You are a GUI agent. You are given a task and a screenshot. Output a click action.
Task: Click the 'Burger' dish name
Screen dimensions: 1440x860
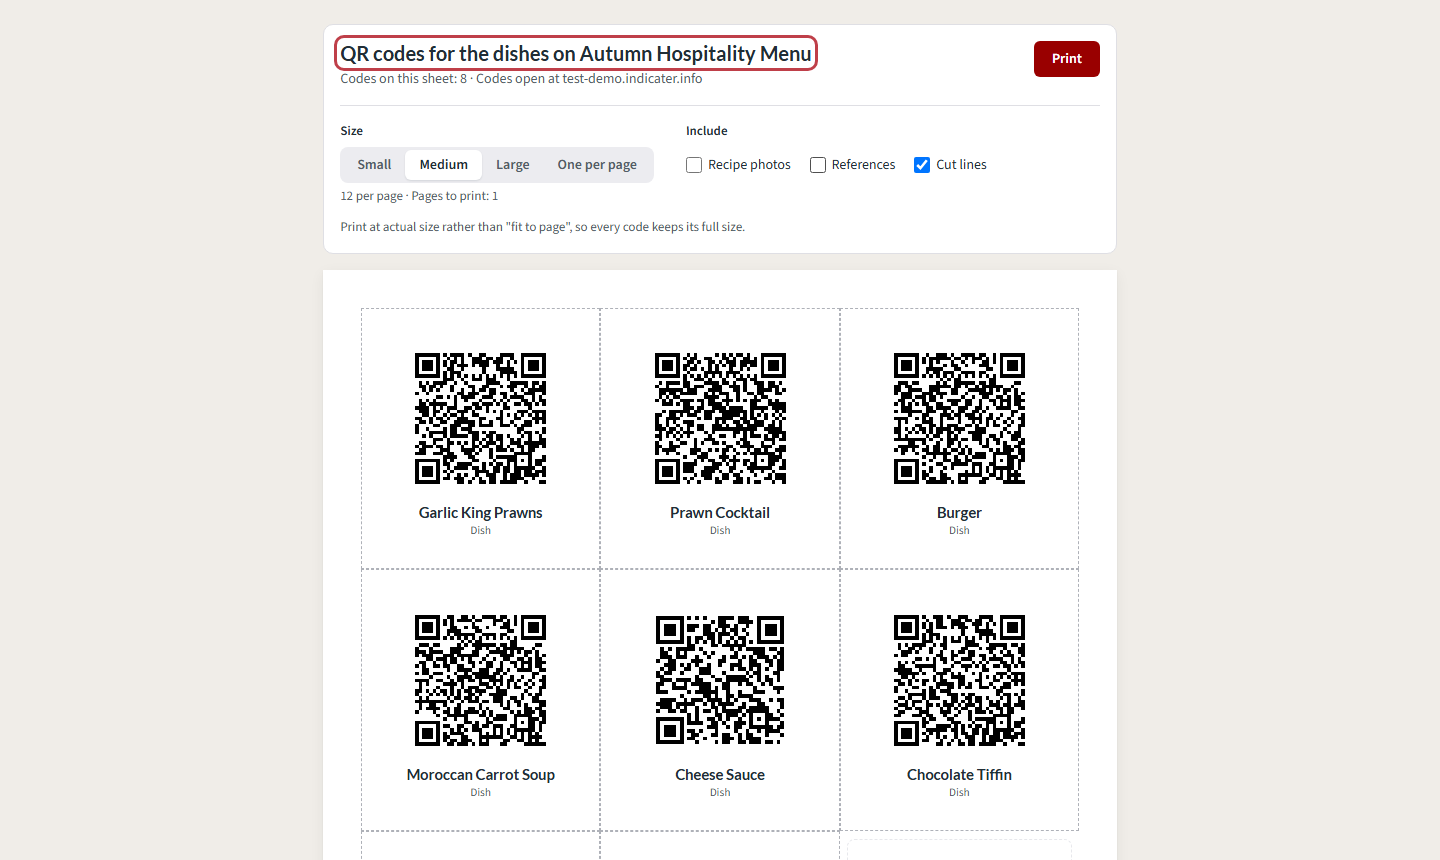(959, 513)
